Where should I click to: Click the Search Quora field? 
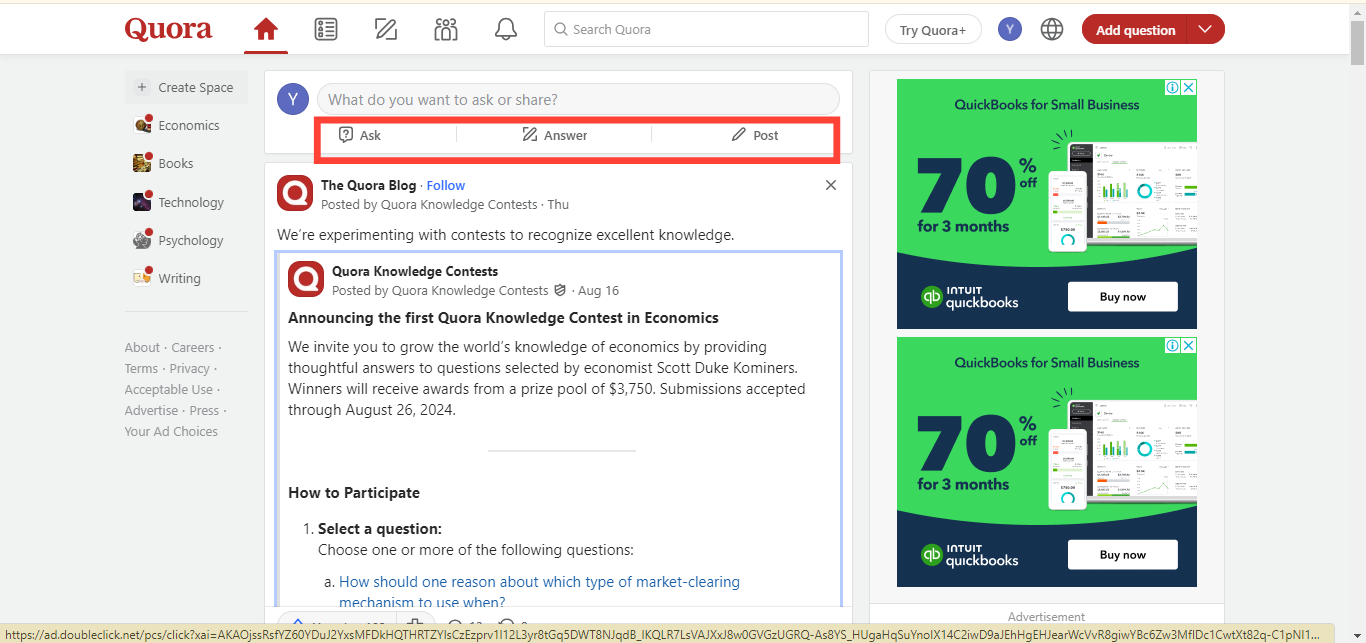pos(706,29)
